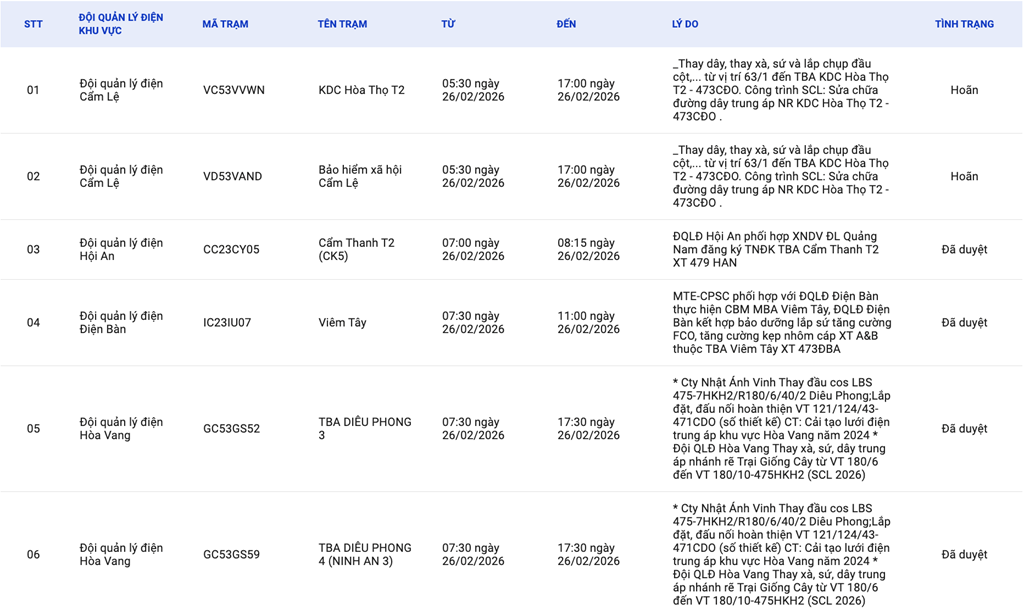Click the STT column header
The height and width of the screenshot is (609, 1024).
pyautogui.click(x=34, y=24)
